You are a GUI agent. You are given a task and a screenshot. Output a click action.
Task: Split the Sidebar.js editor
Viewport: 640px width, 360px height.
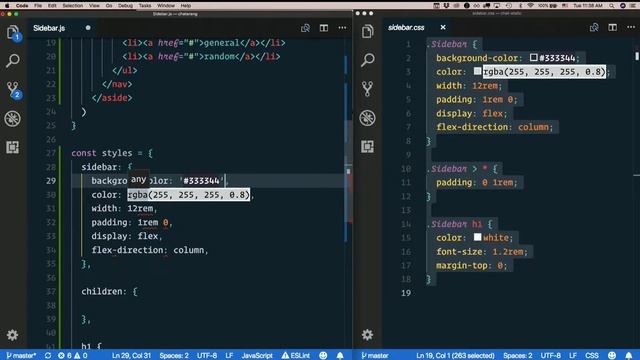[324, 28]
